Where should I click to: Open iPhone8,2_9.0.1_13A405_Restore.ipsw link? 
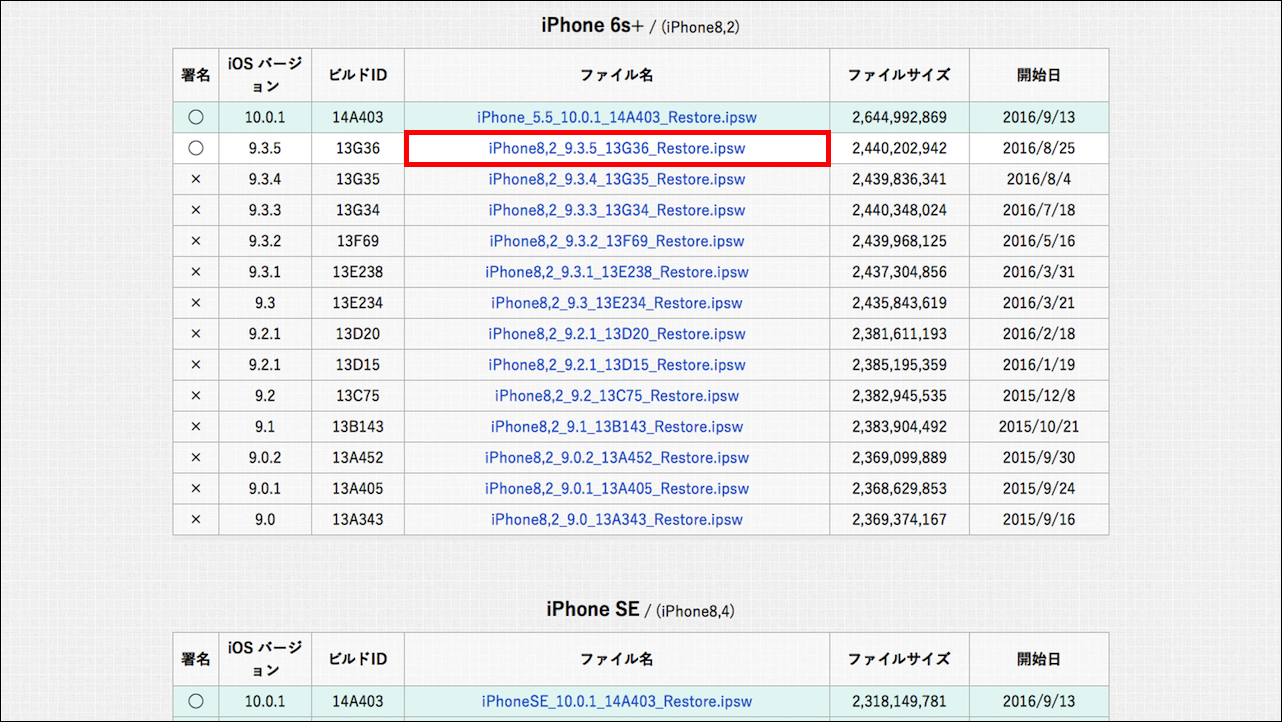617,489
